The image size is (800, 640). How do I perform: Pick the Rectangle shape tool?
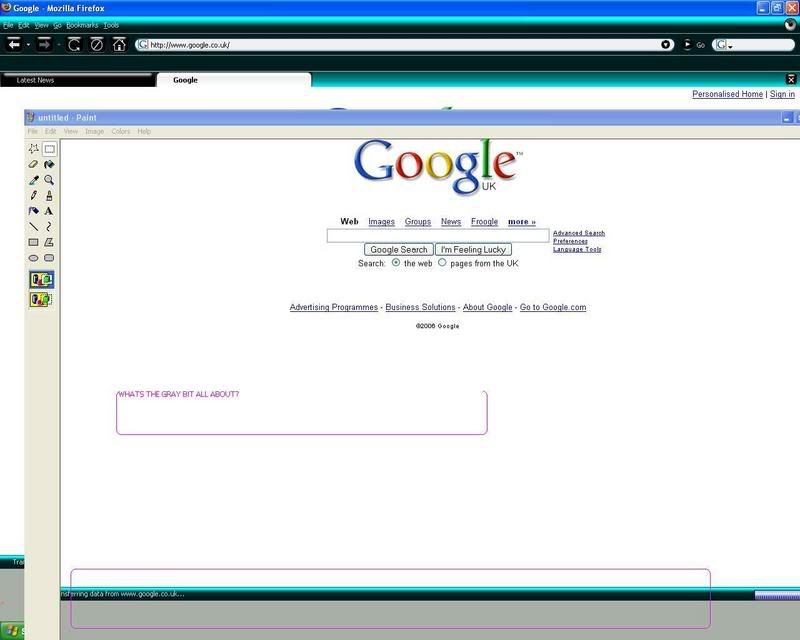click(34, 242)
